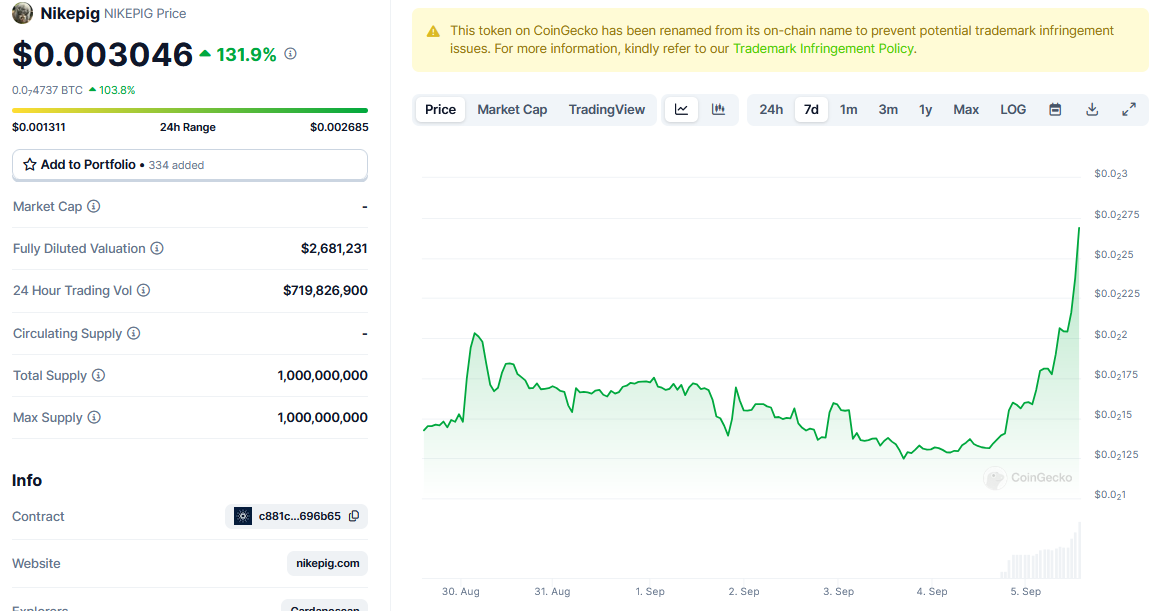The height and width of the screenshot is (611, 1163).
Task: Click Add to Portfolio button
Action: click(190, 165)
